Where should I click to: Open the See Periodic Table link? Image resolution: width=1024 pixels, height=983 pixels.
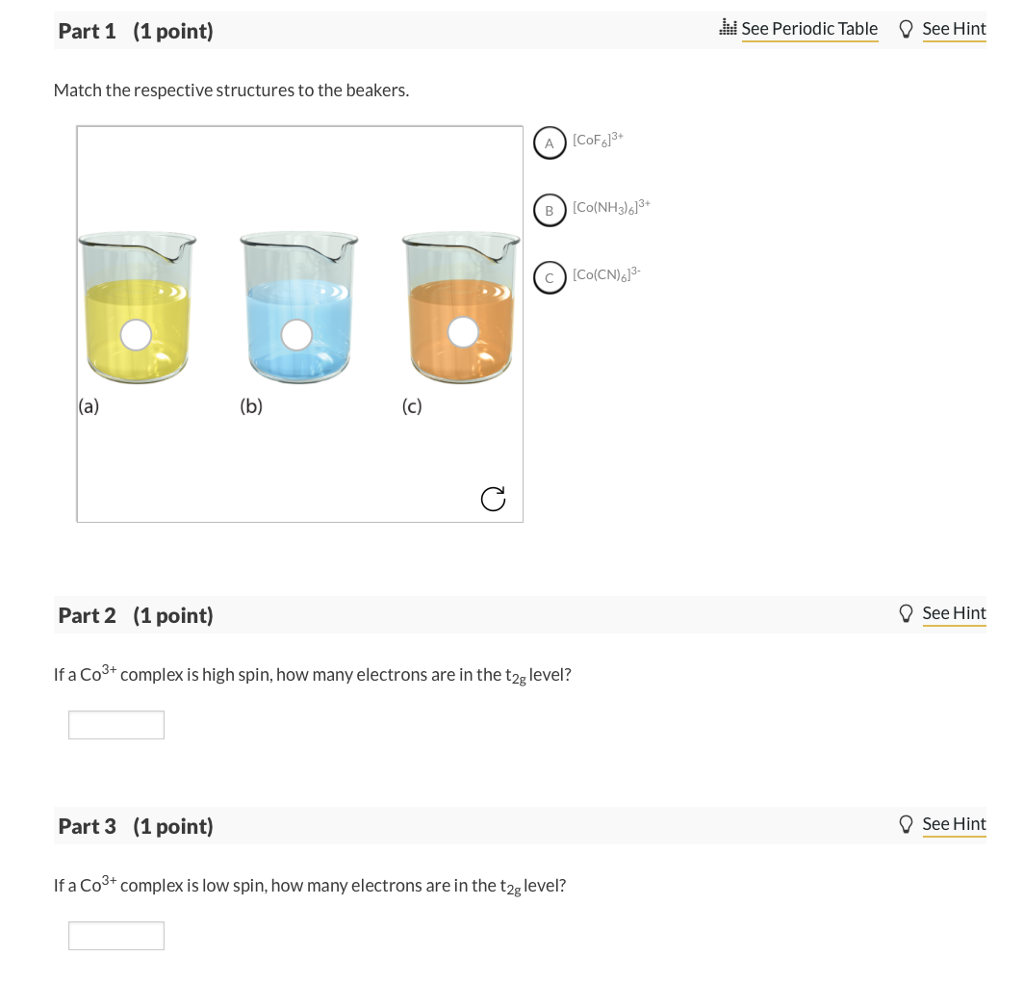[x=810, y=28]
